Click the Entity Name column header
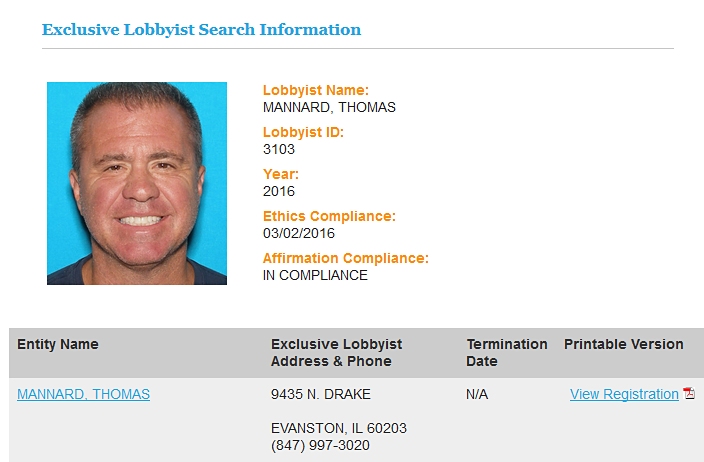The height and width of the screenshot is (462, 704). point(58,344)
